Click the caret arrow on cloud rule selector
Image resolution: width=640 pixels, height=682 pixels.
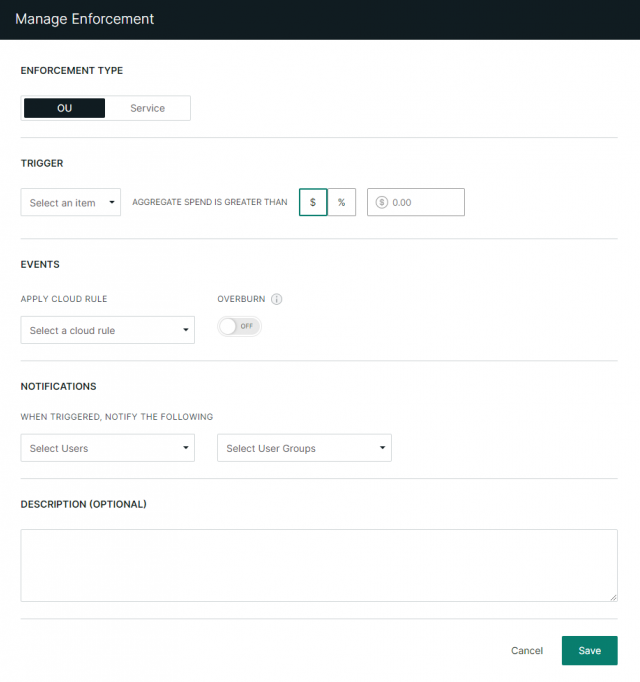tap(185, 330)
